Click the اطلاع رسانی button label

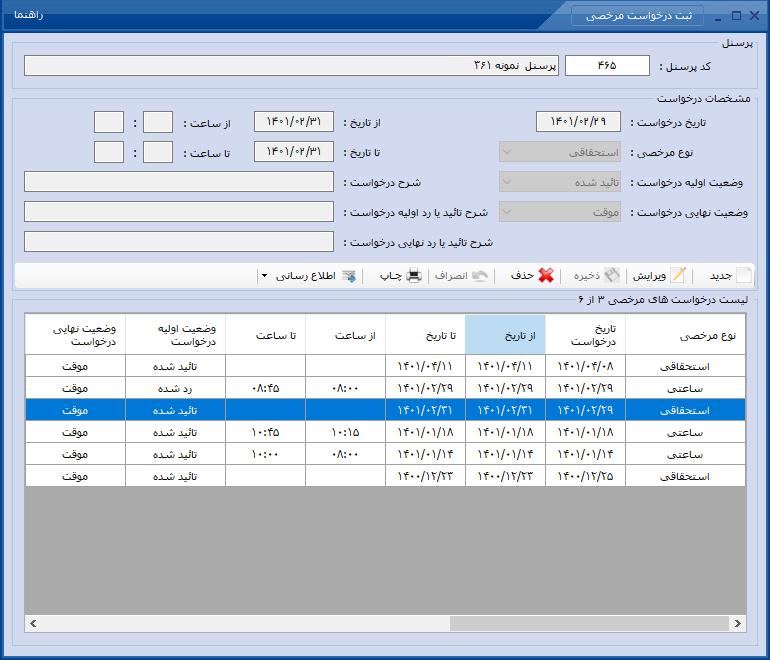pos(305,276)
